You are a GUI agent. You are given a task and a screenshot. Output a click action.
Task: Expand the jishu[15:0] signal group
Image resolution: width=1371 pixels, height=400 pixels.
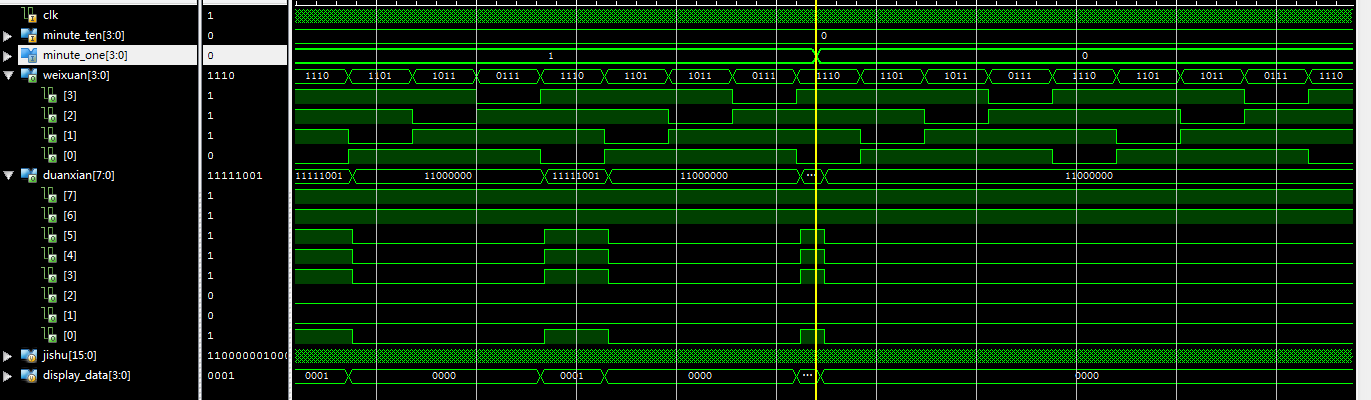point(9,355)
